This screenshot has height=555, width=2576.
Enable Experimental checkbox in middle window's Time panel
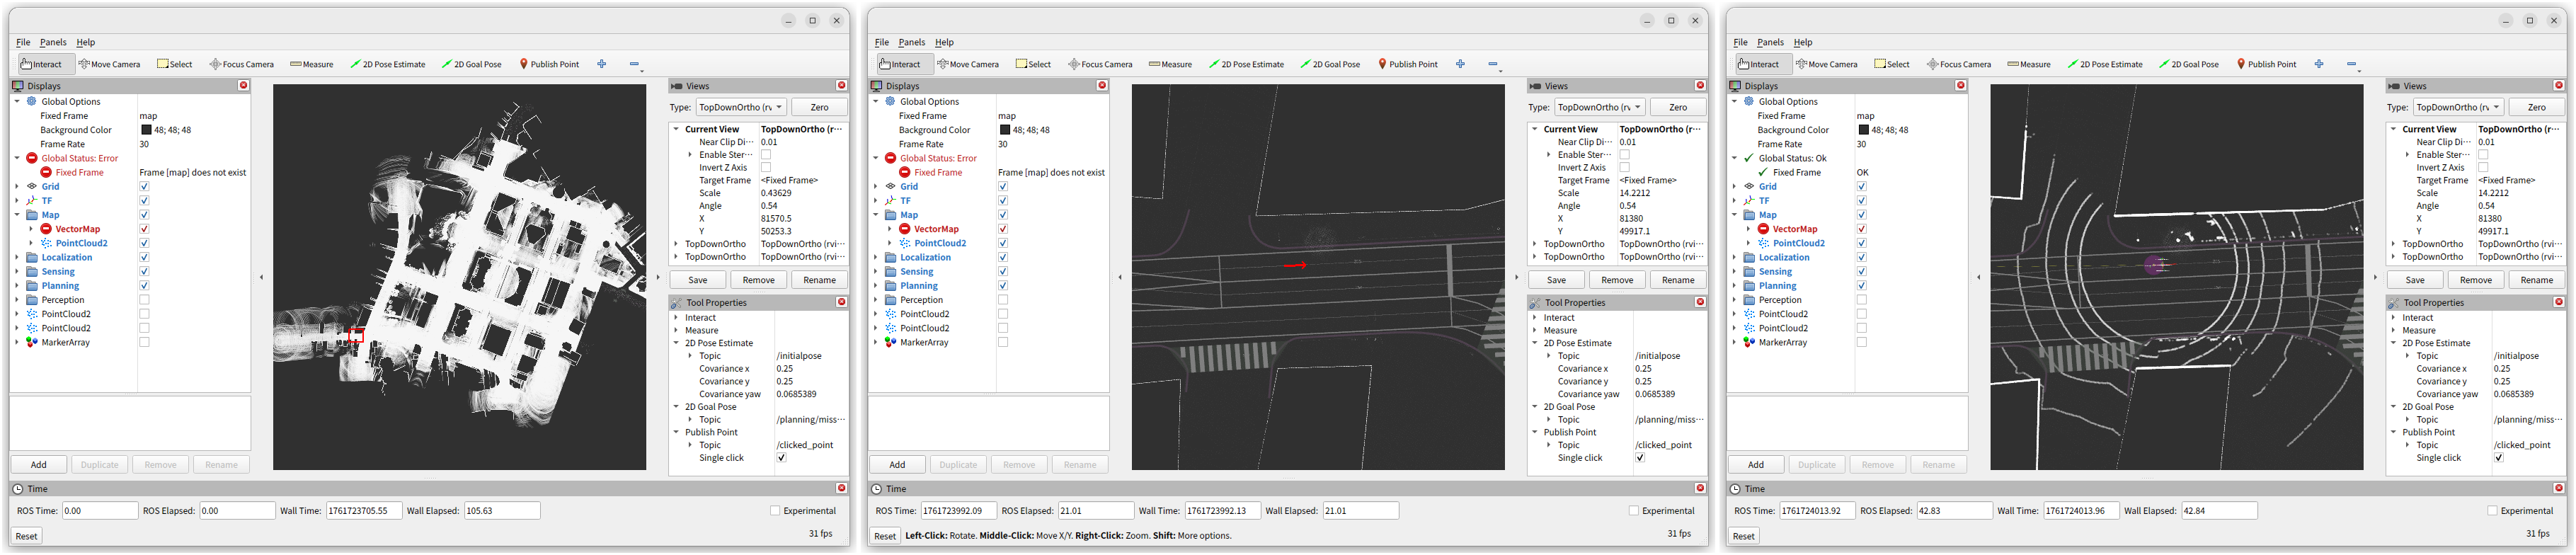click(1634, 511)
